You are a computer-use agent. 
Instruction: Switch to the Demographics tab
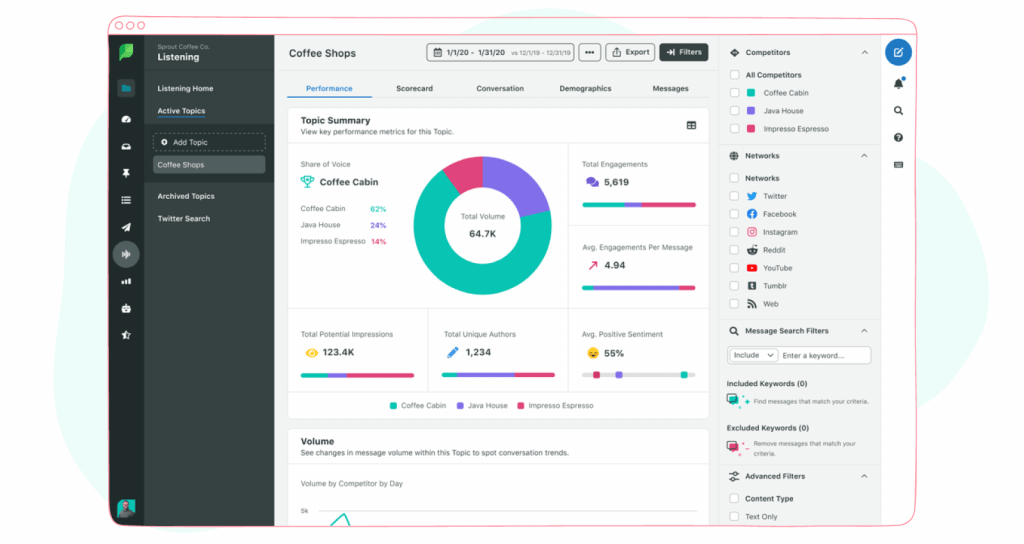click(x=585, y=89)
